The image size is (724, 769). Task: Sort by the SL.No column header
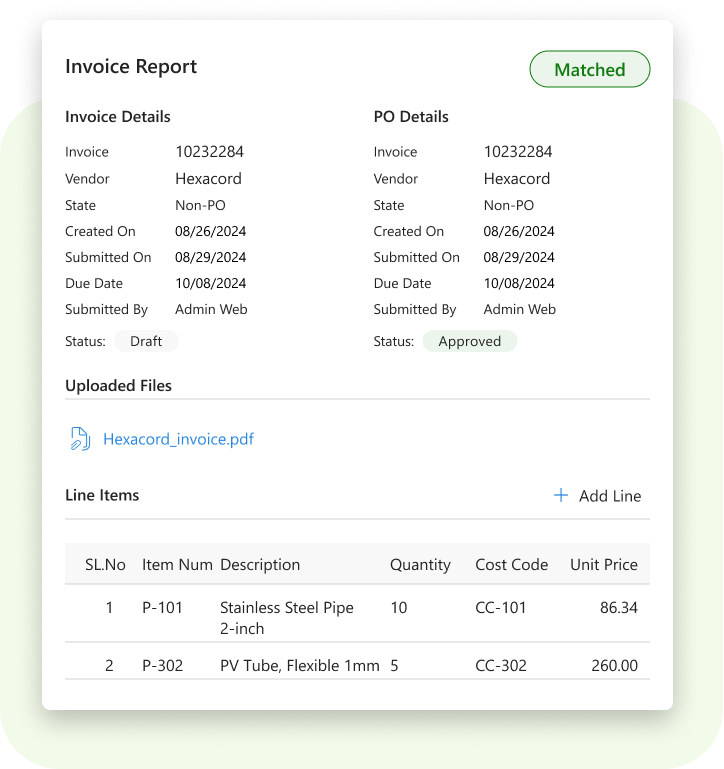pos(105,565)
